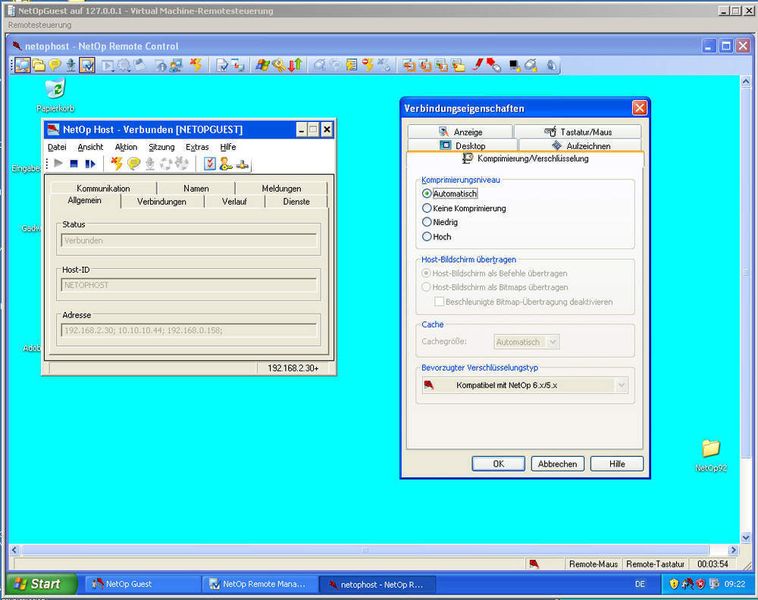Click Remote-Maus status bar entry
758x600 pixels.
point(593,564)
